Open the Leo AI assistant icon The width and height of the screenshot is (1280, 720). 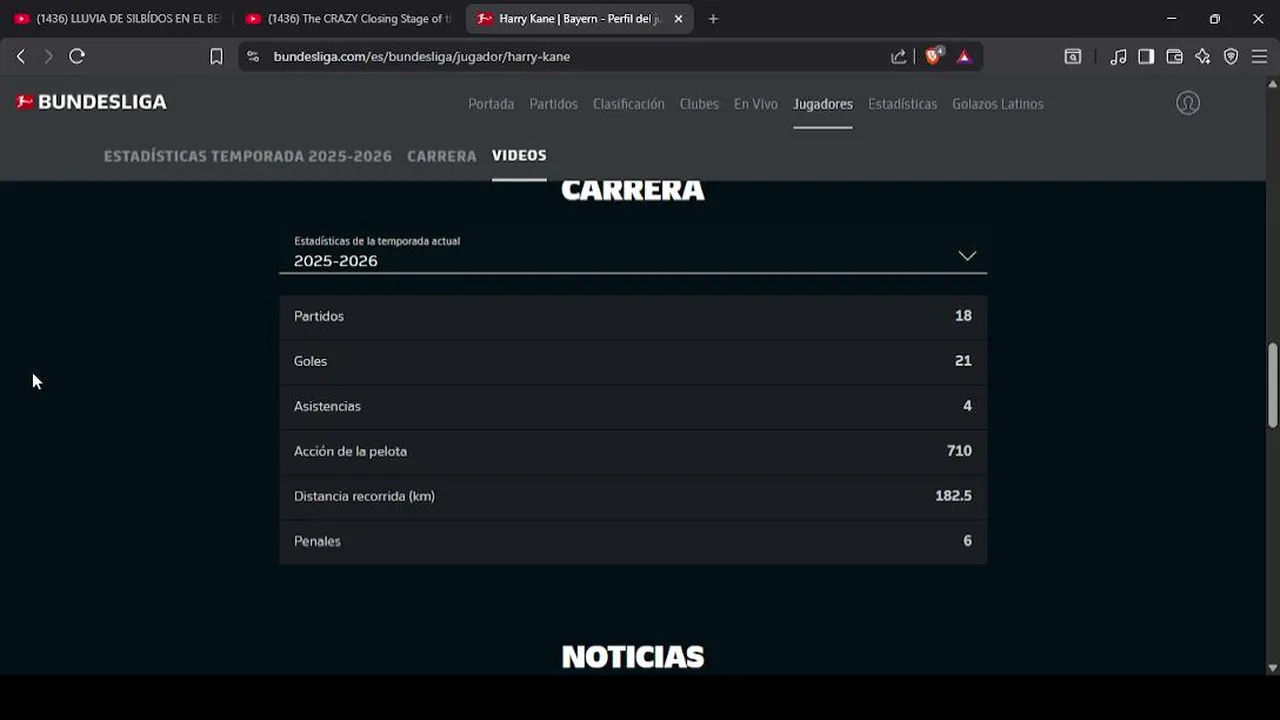[x=1203, y=57]
